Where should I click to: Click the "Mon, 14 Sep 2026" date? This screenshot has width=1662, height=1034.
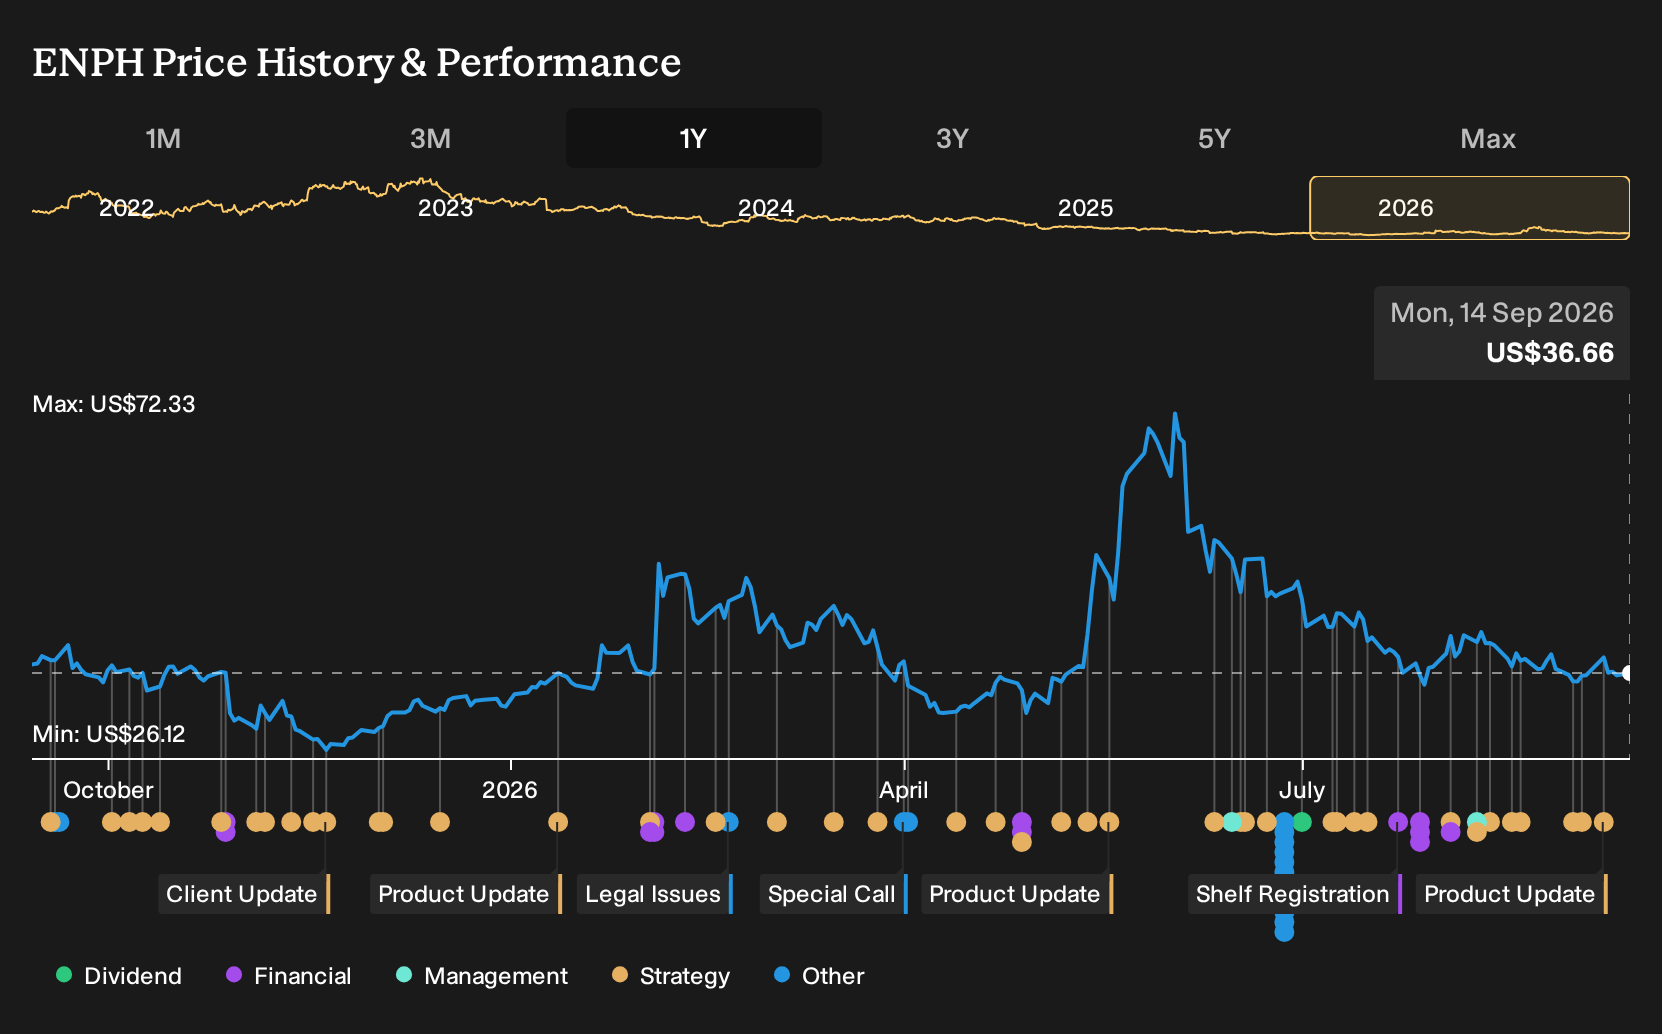tap(1502, 313)
